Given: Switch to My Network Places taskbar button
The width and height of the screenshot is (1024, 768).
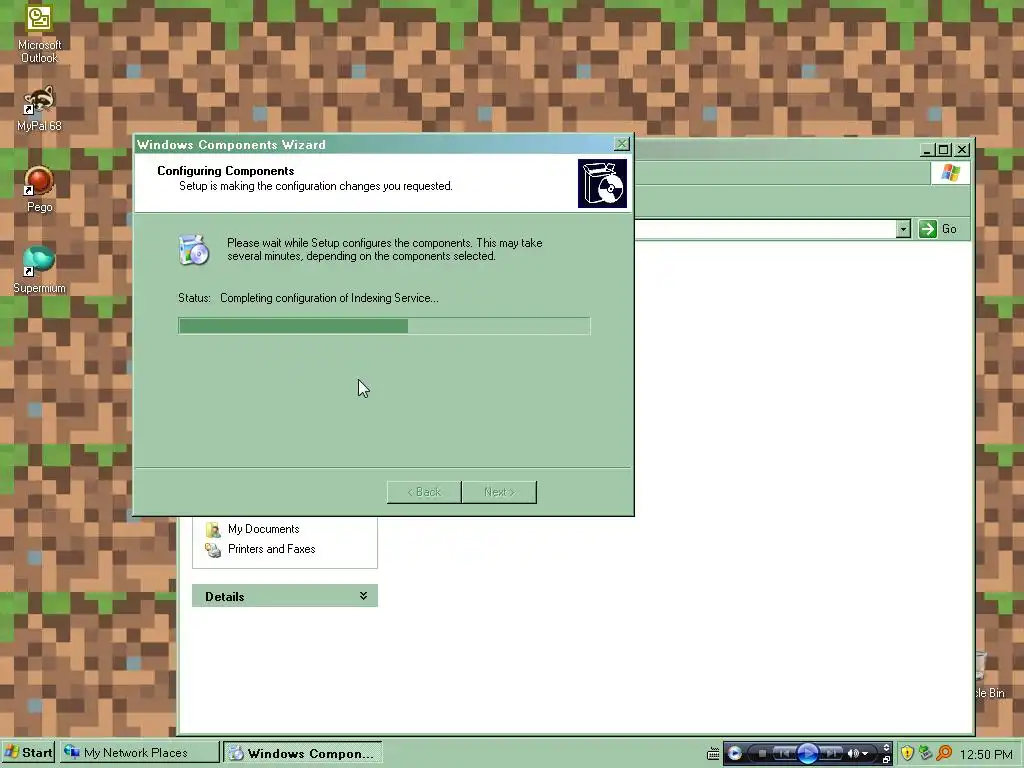Looking at the screenshot, I should [x=140, y=753].
